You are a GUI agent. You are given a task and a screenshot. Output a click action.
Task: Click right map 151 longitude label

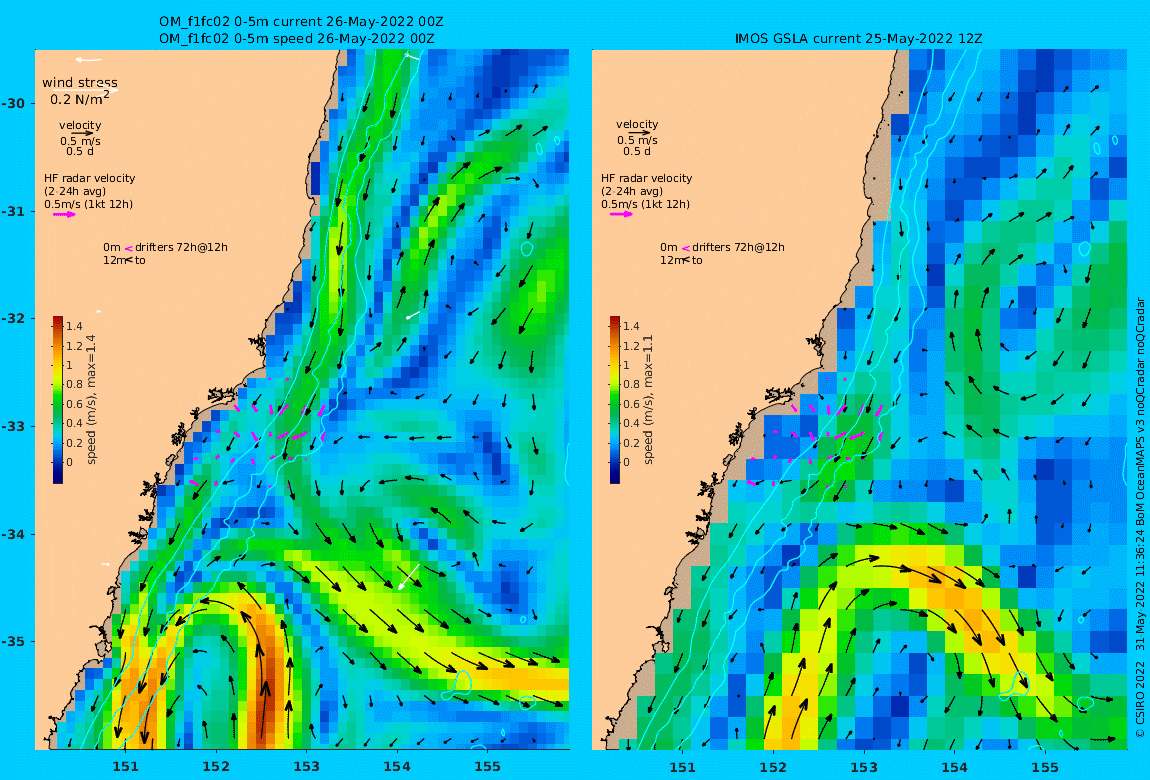[x=682, y=768]
